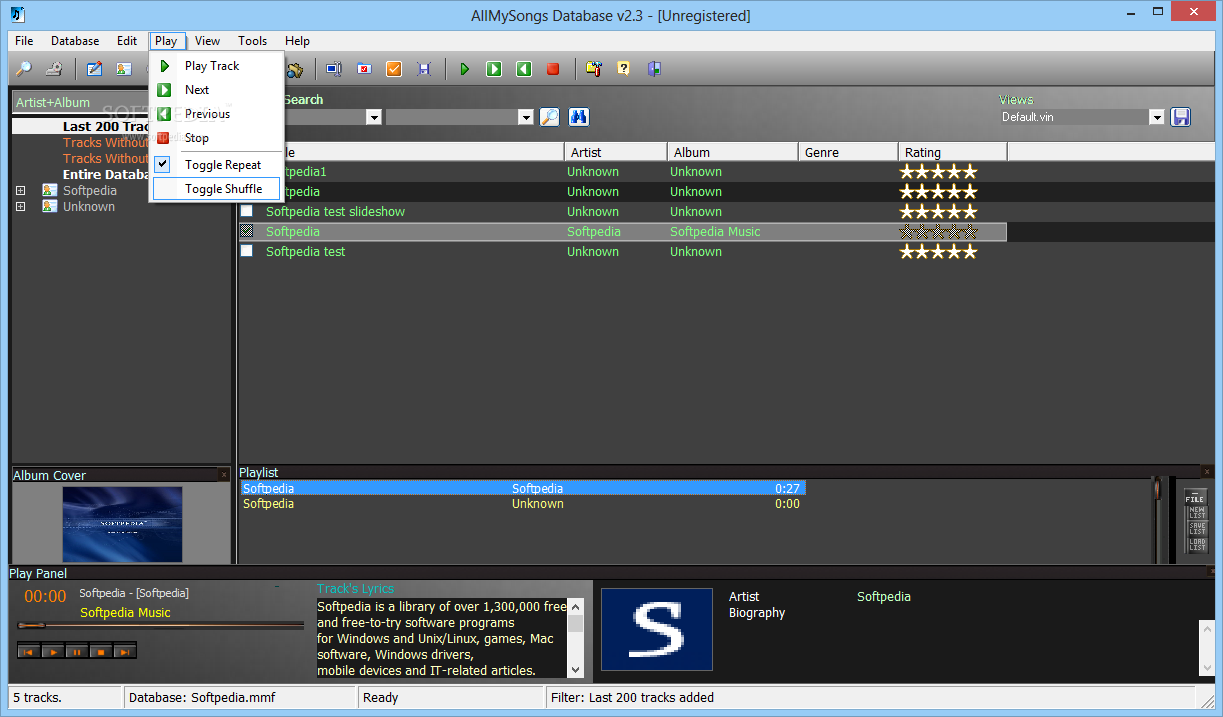
Task: Click the album cover thumbnail image
Action: click(122, 524)
